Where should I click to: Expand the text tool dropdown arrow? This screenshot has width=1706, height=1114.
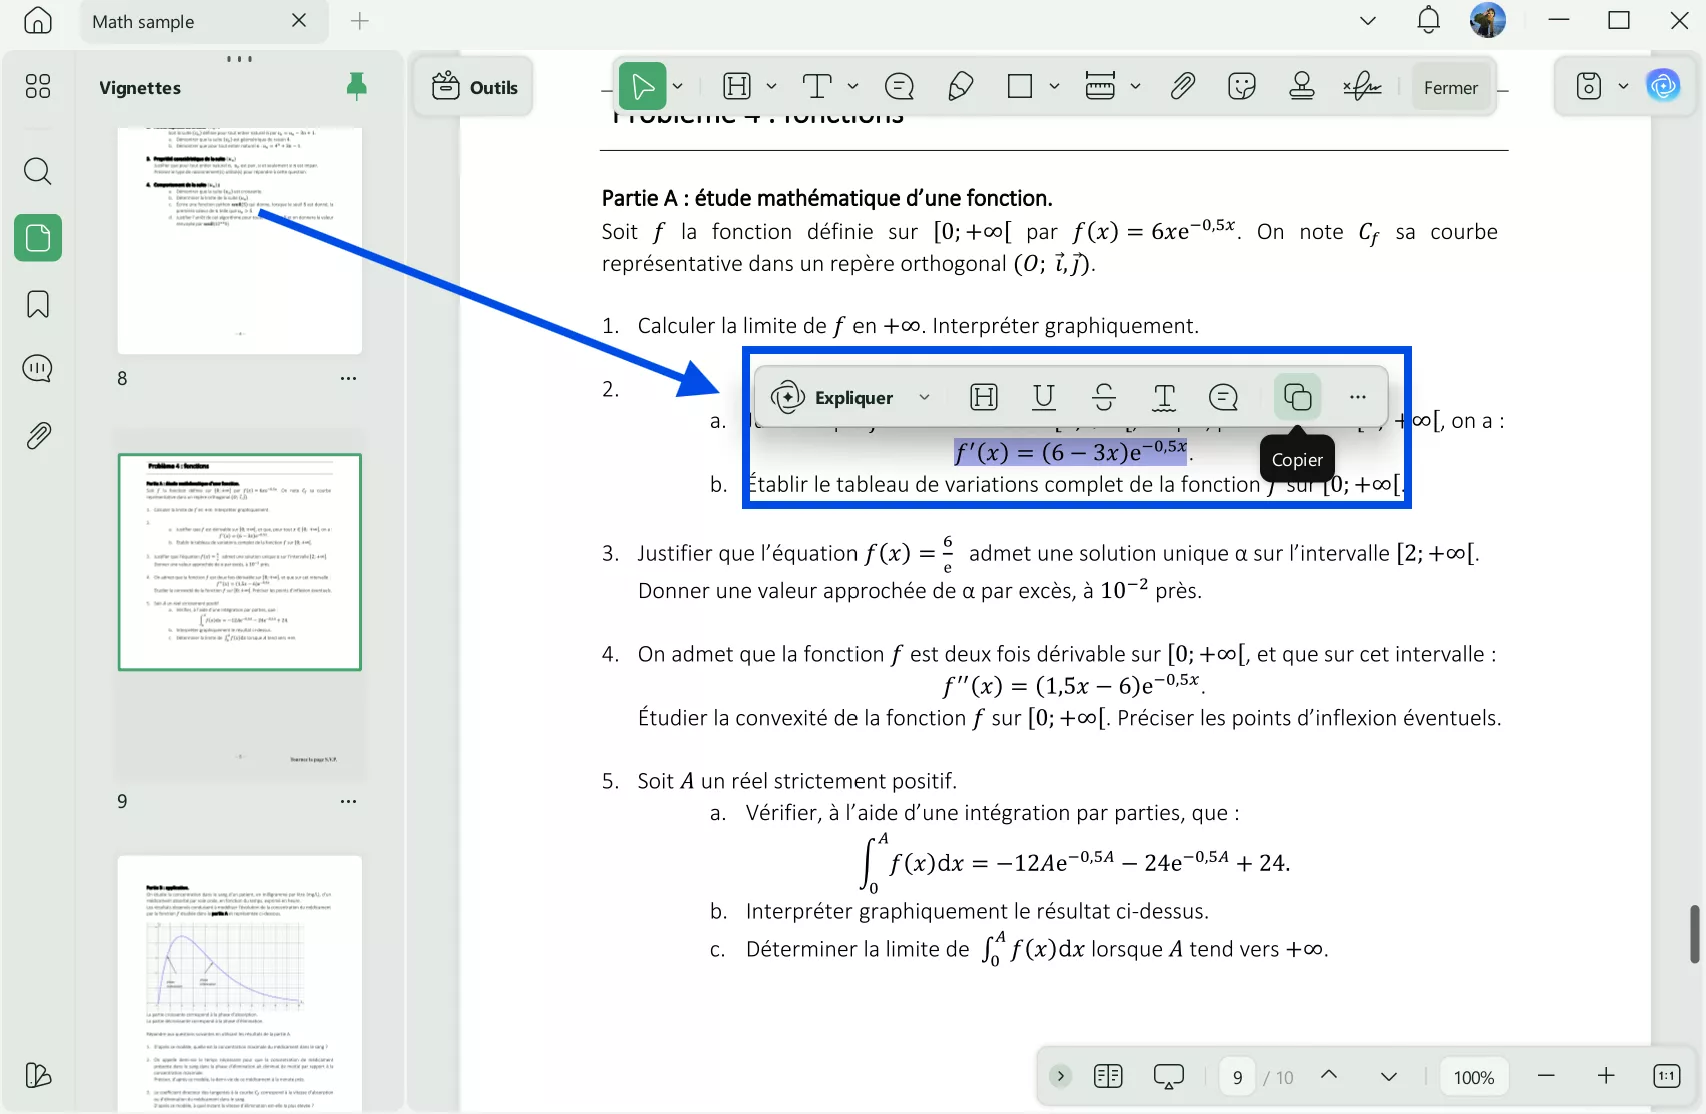coord(853,87)
